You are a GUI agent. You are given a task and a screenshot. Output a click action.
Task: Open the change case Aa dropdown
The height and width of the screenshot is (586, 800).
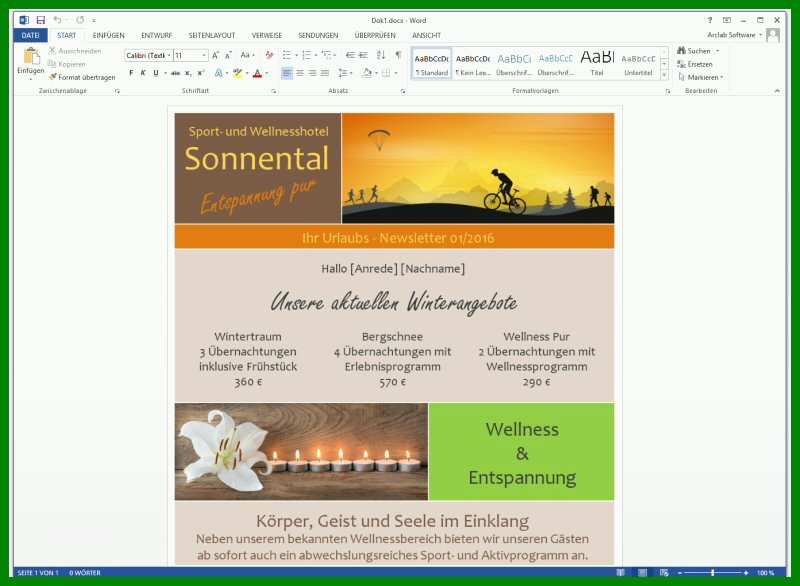point(247,55)
